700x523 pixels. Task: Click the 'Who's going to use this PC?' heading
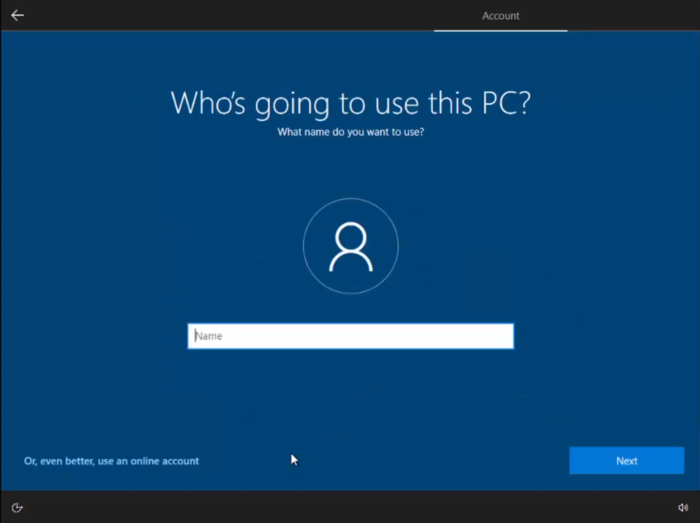(x=351, y=104)
